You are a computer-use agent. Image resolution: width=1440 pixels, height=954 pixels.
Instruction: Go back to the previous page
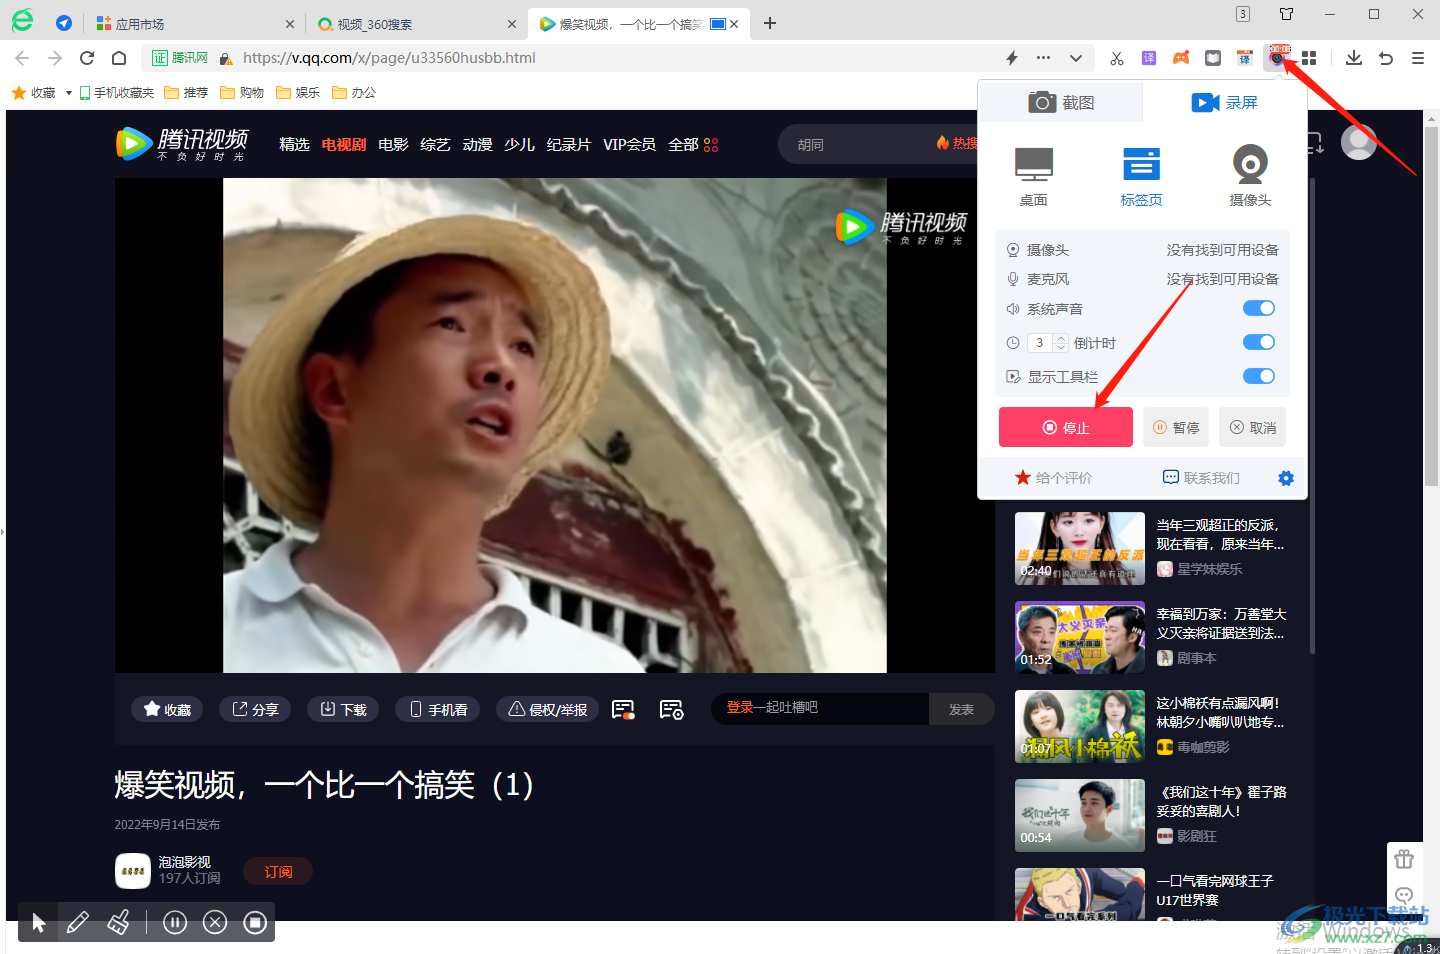pyautogui.click(x=23, y=58)
